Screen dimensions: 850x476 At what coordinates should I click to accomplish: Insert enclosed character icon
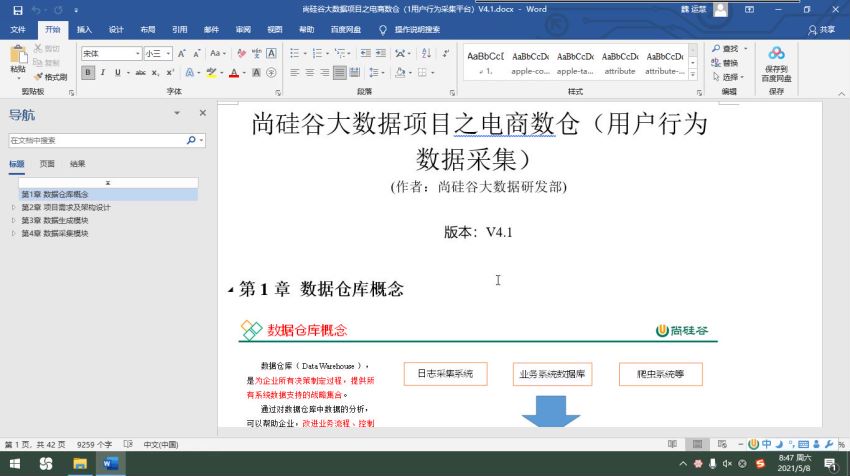[x=272, y=72]
